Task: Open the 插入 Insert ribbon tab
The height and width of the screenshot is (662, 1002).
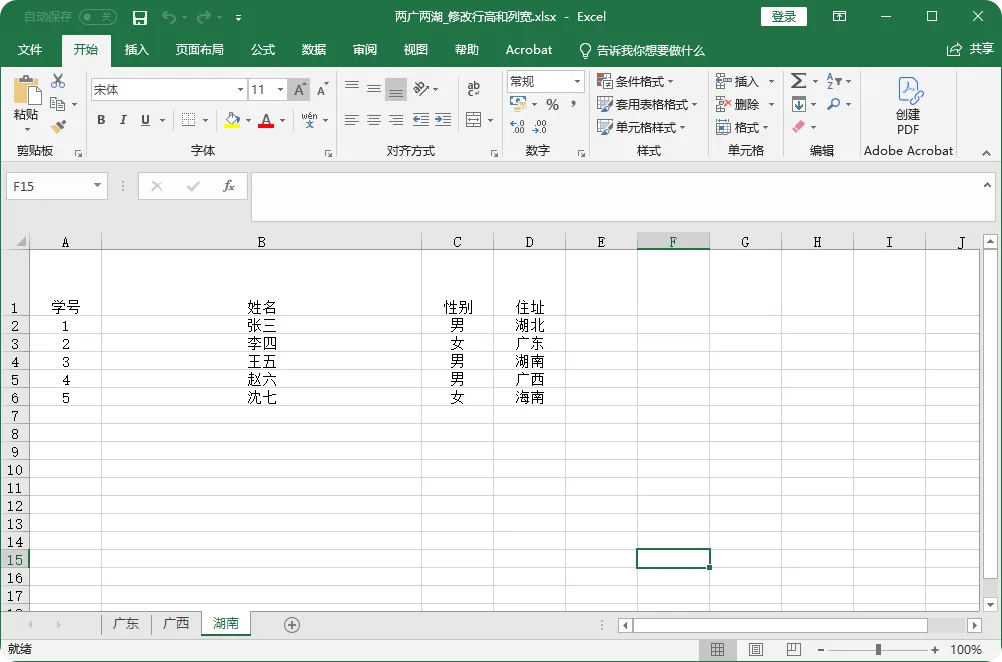Action: [x=136, y=50]
